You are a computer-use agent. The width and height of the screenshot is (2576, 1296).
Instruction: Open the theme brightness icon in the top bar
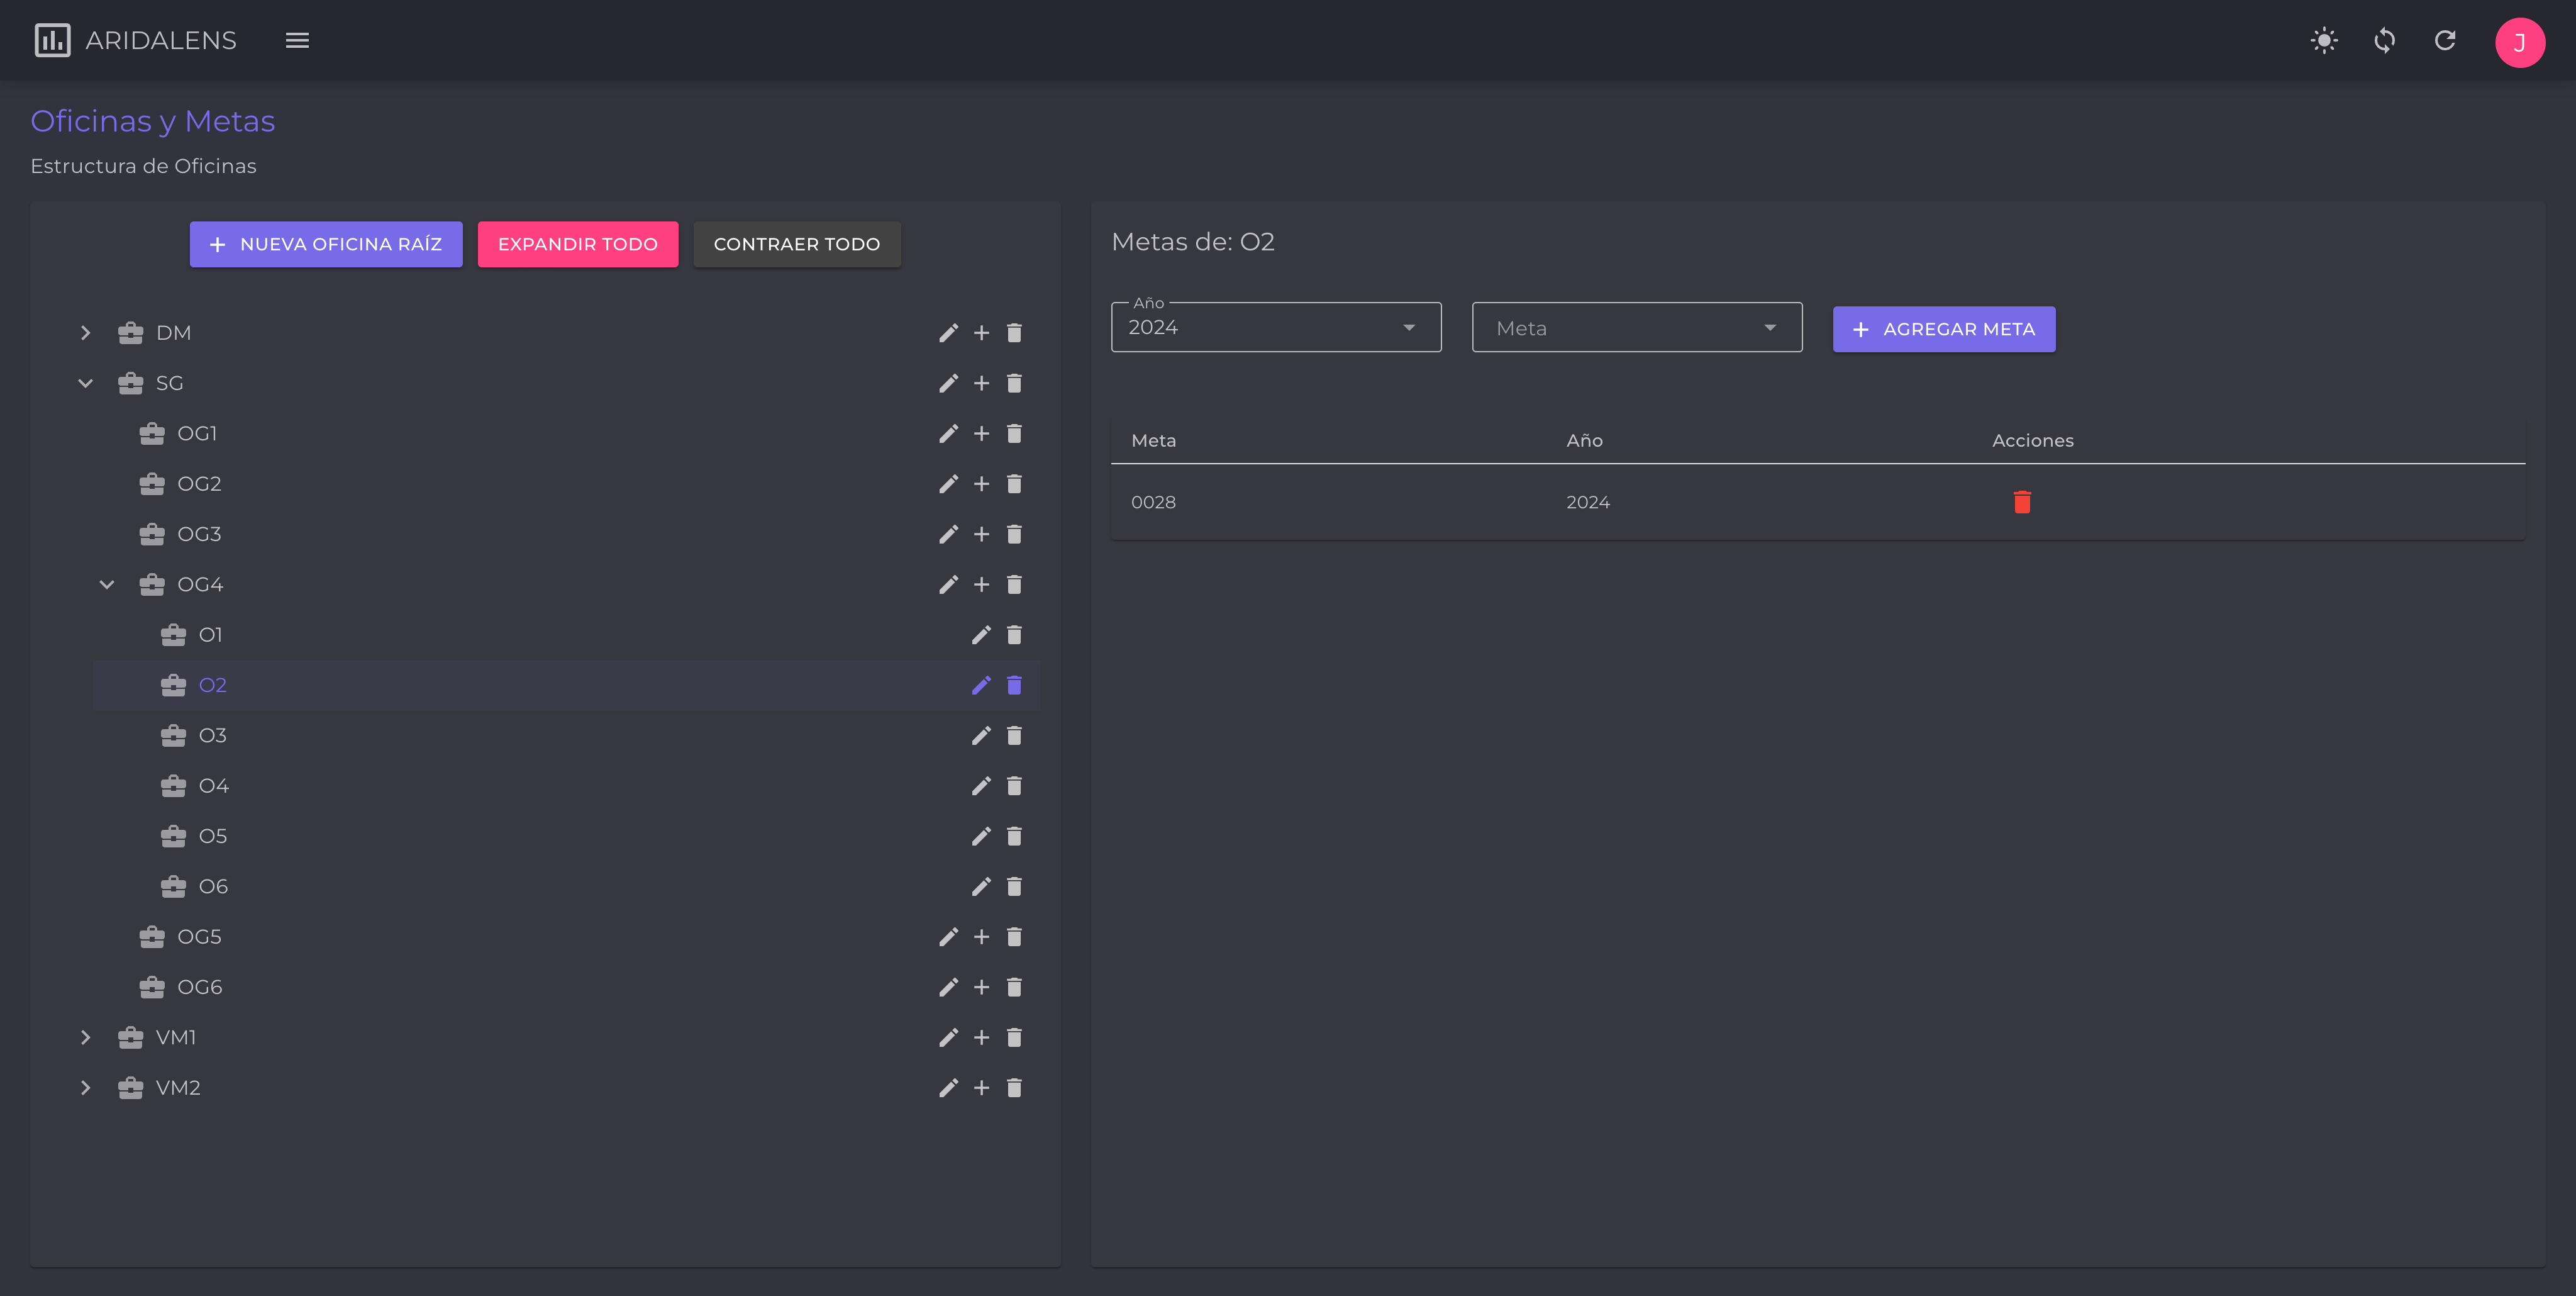coord(2324,41)
